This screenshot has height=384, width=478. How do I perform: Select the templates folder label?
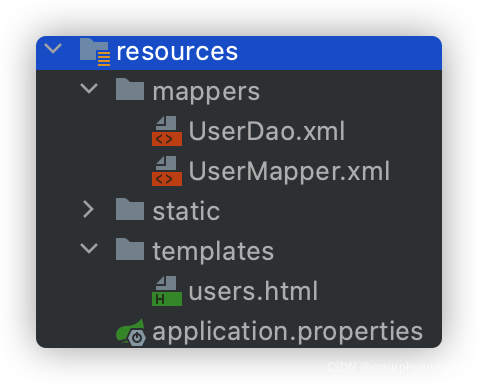point(213,252)
